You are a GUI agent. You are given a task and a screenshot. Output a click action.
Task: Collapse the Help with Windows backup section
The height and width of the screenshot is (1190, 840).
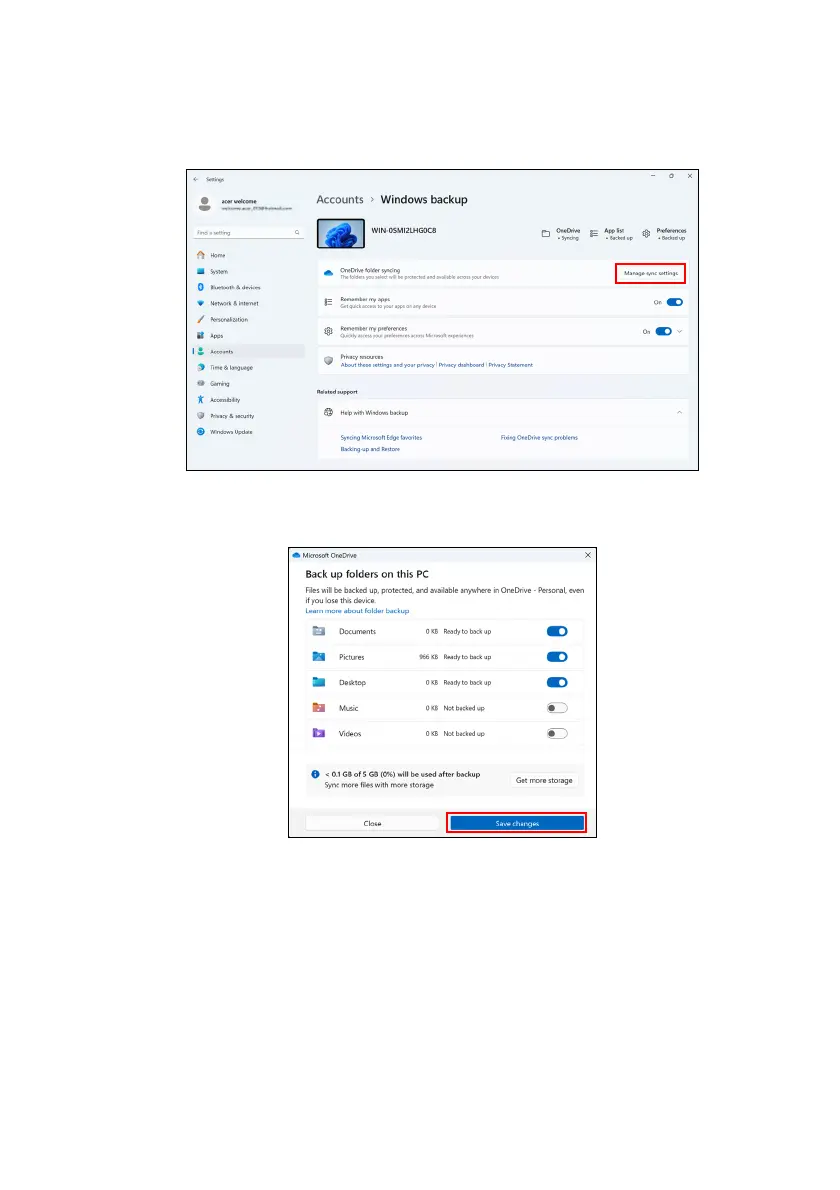pyautogui.click(x=677, y=412)
